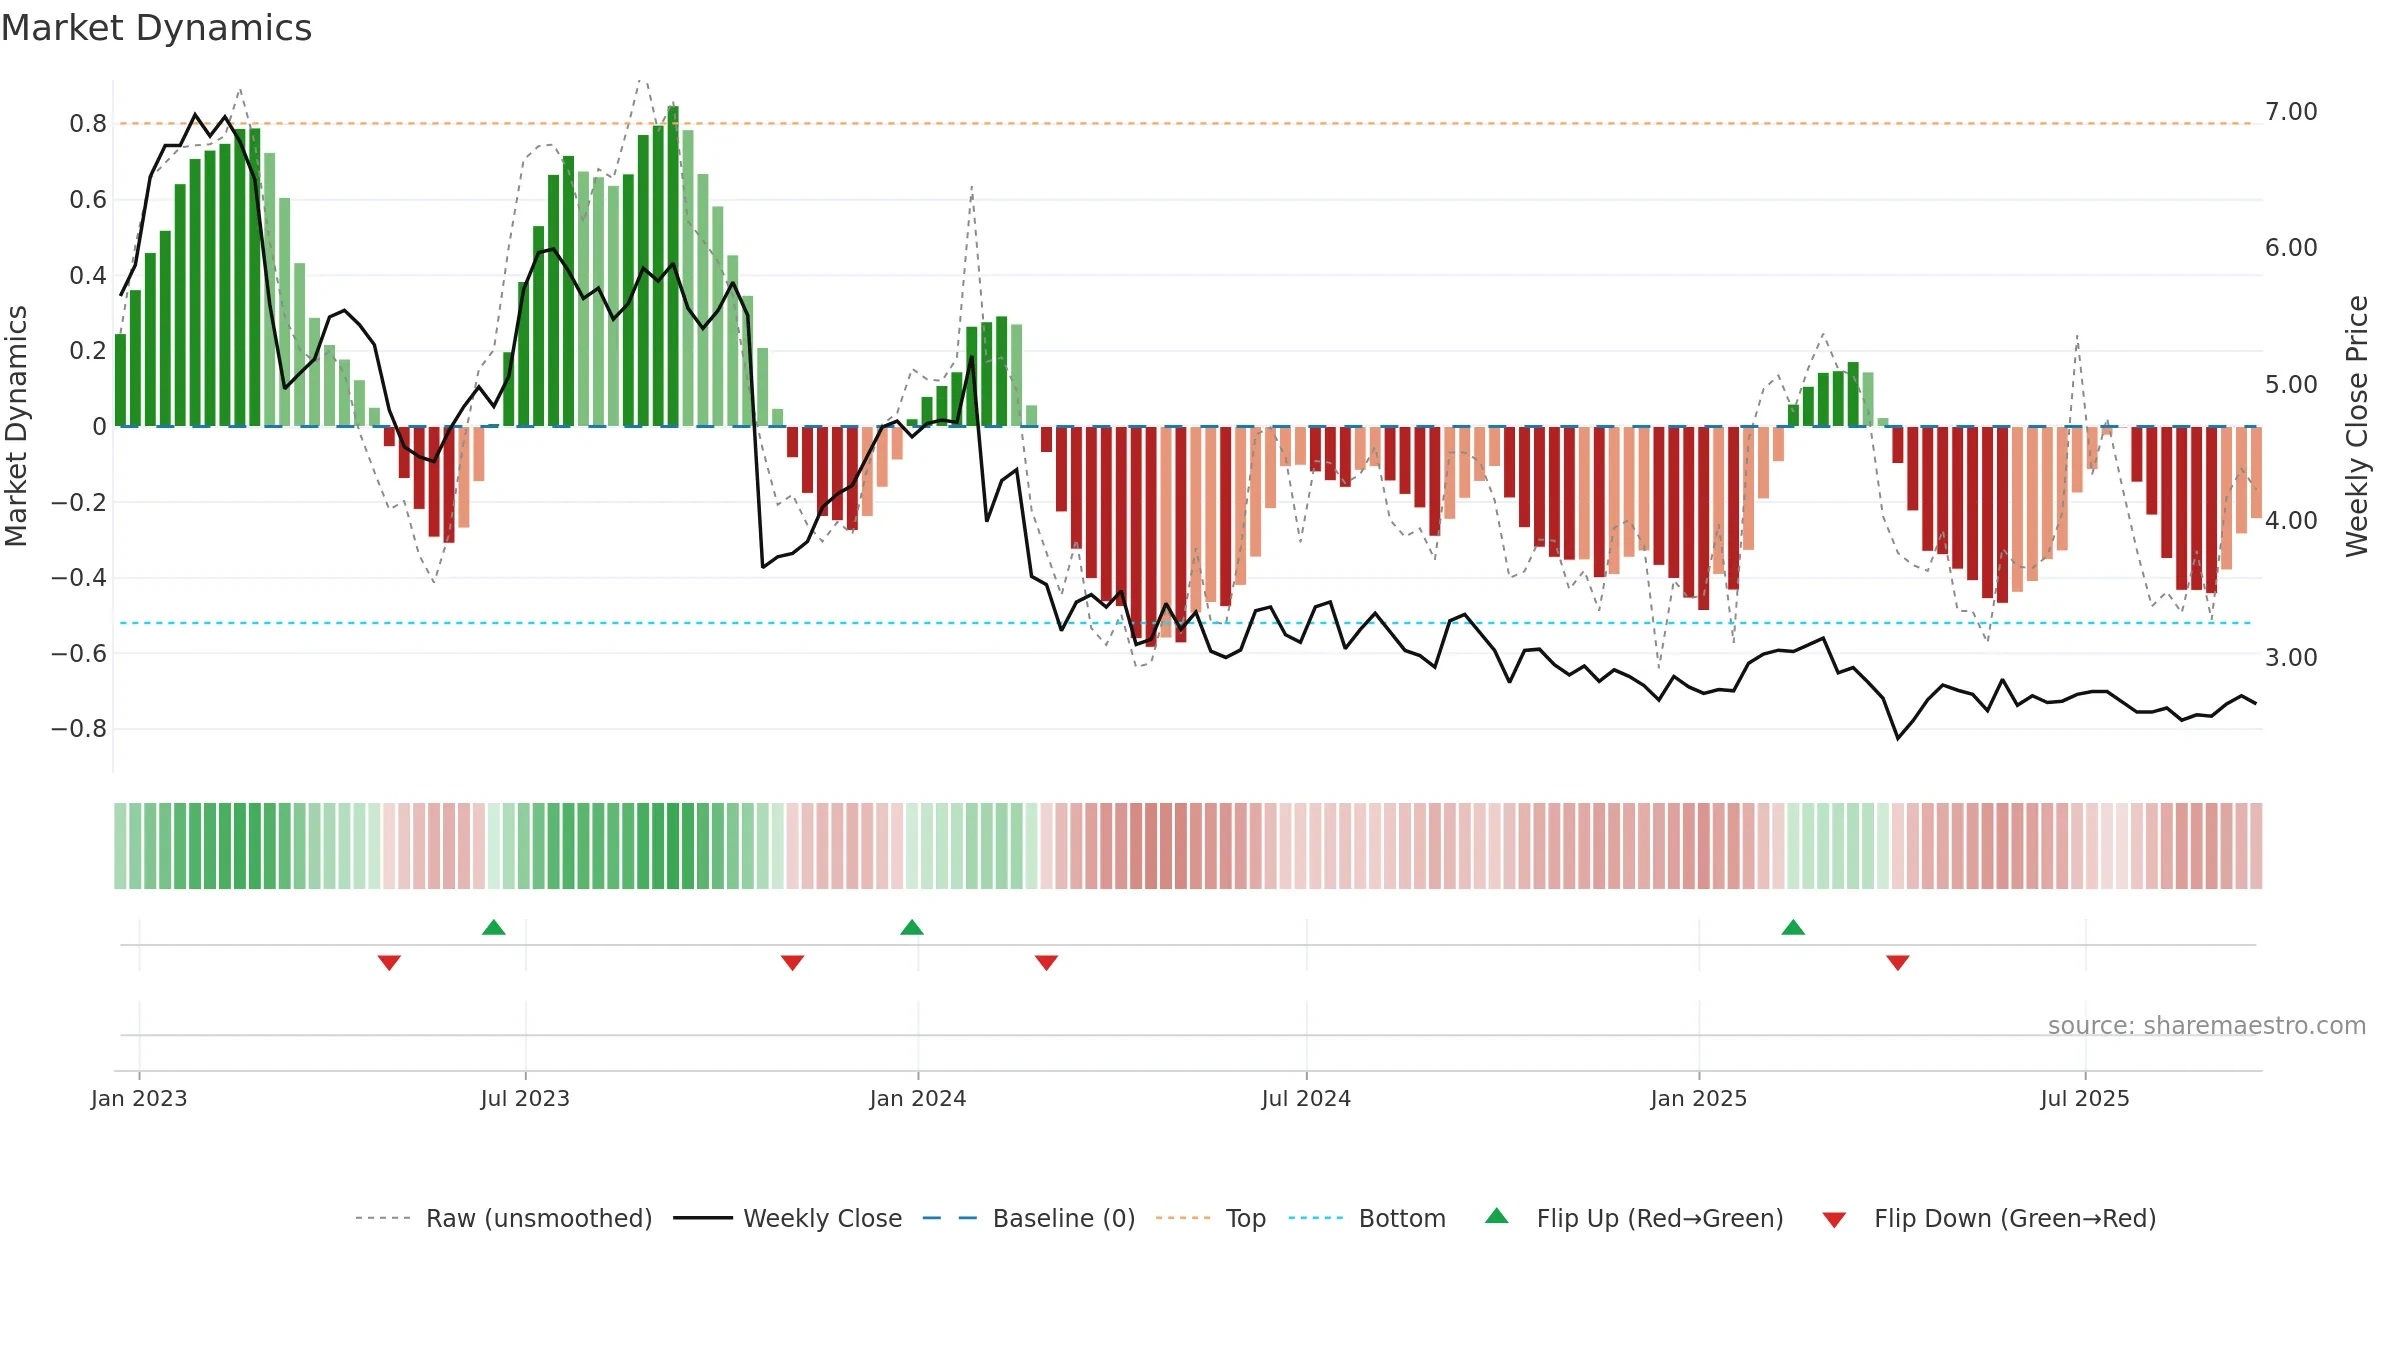Select the Flip Up marker before Jul 2023

[494, 927]
